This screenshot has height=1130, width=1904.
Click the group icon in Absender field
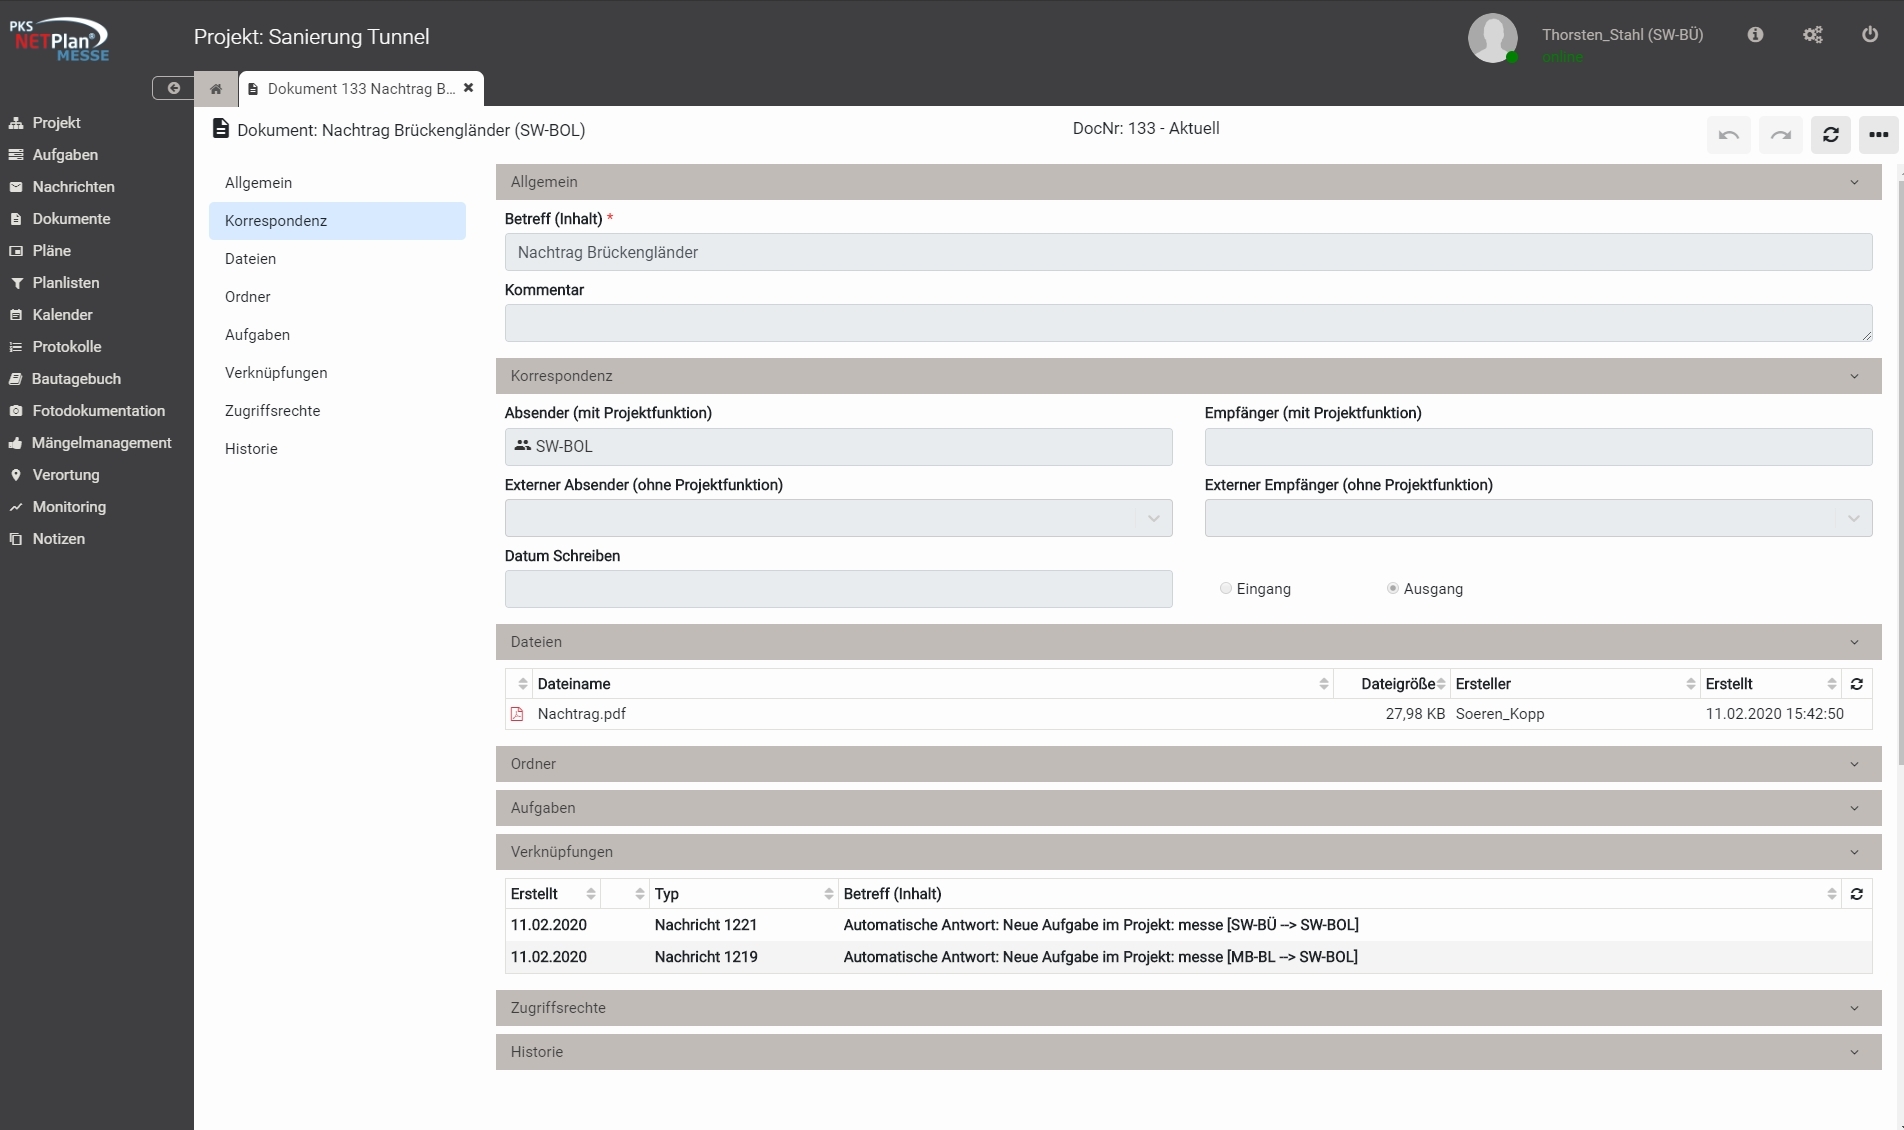coord(522,446)
